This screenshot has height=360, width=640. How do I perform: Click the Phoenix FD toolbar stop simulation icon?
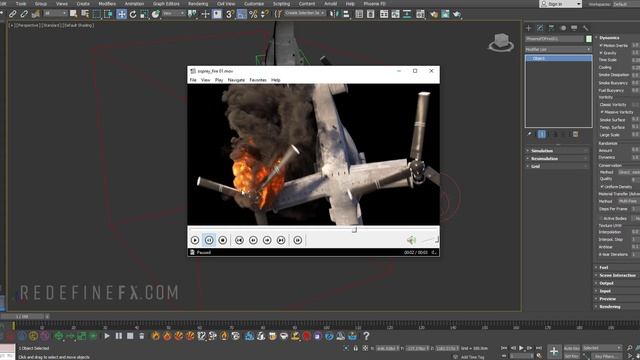[x=130, y=336]
